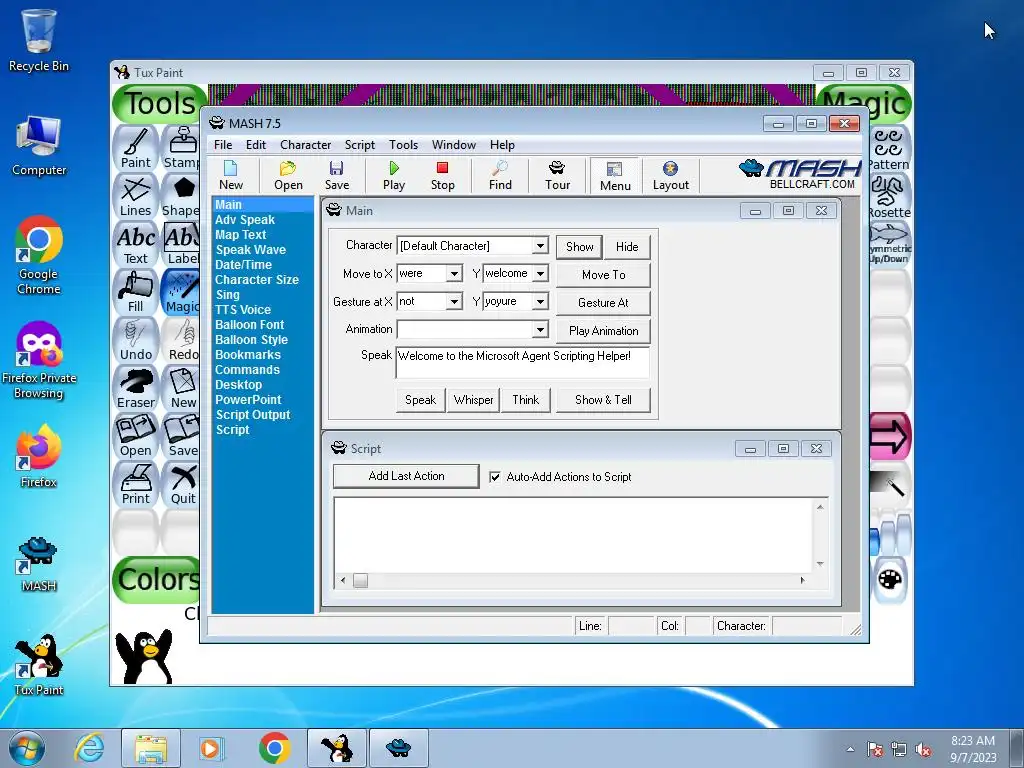Select the Rosette magic tool in Tux Paint

(889, 197)
